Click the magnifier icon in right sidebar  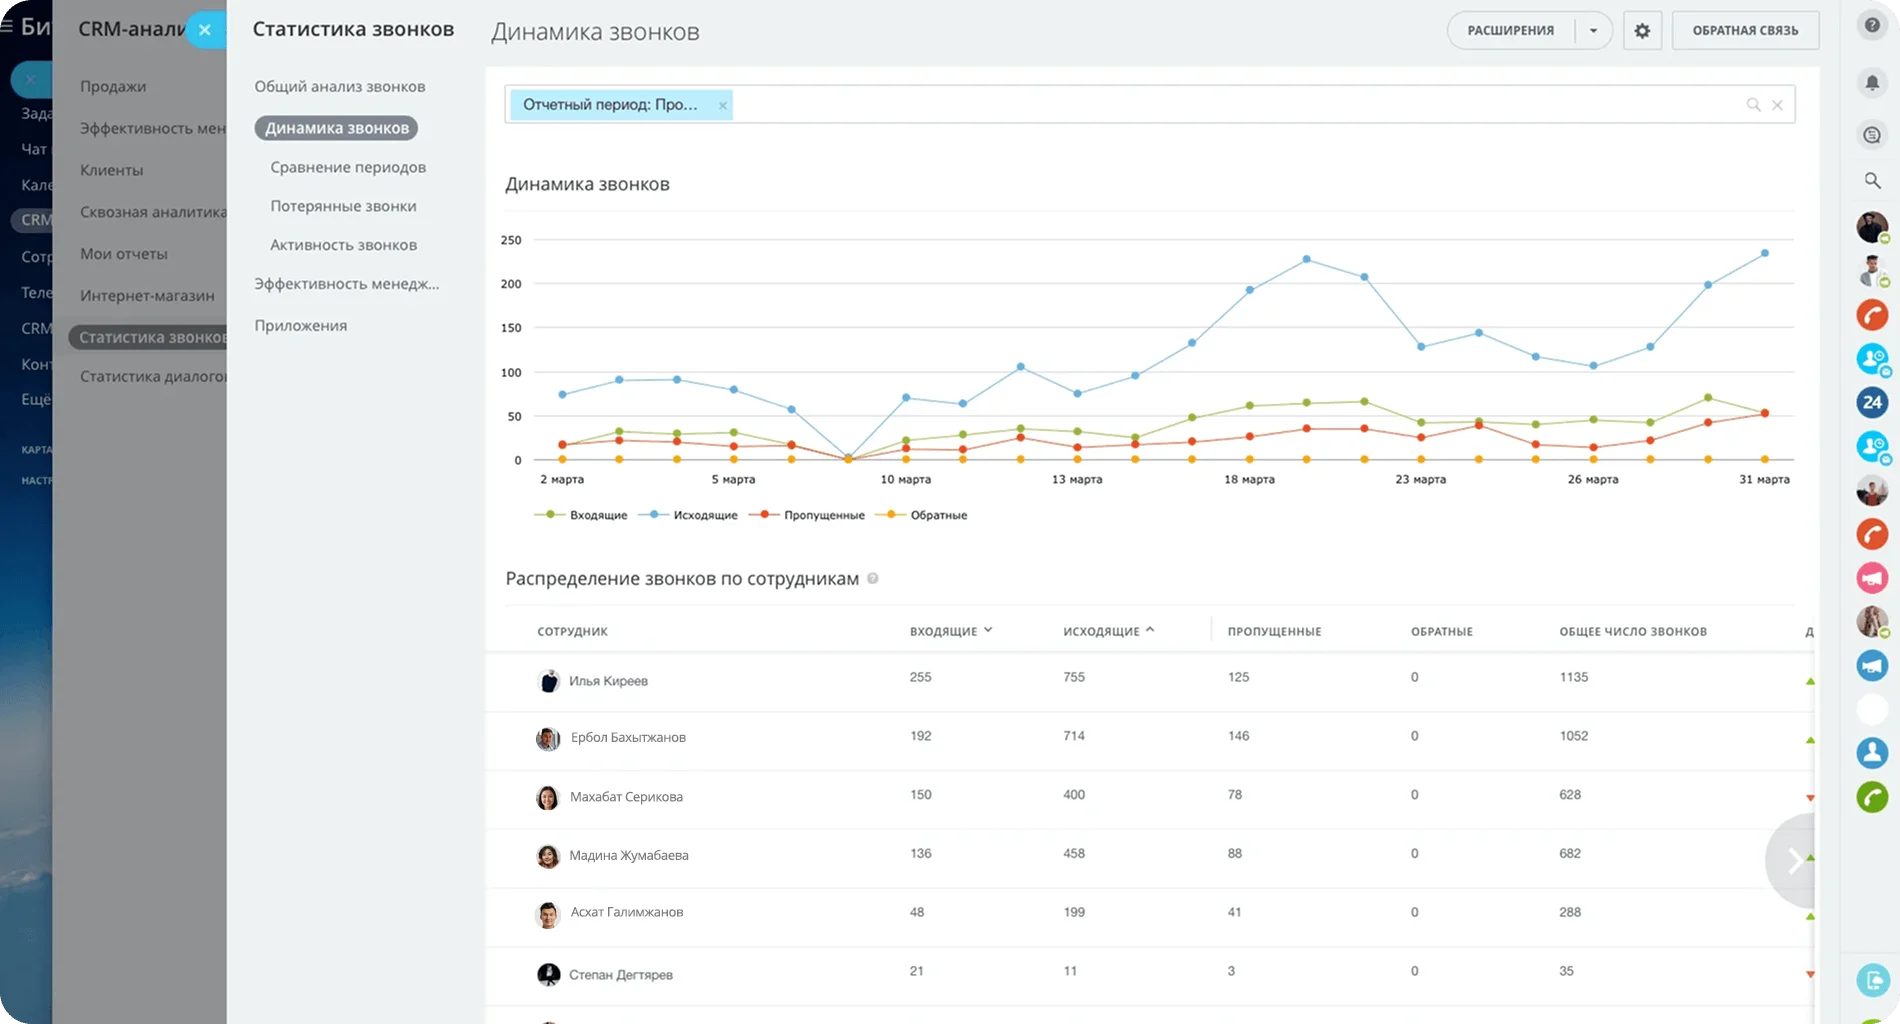tap(1872, 180)
